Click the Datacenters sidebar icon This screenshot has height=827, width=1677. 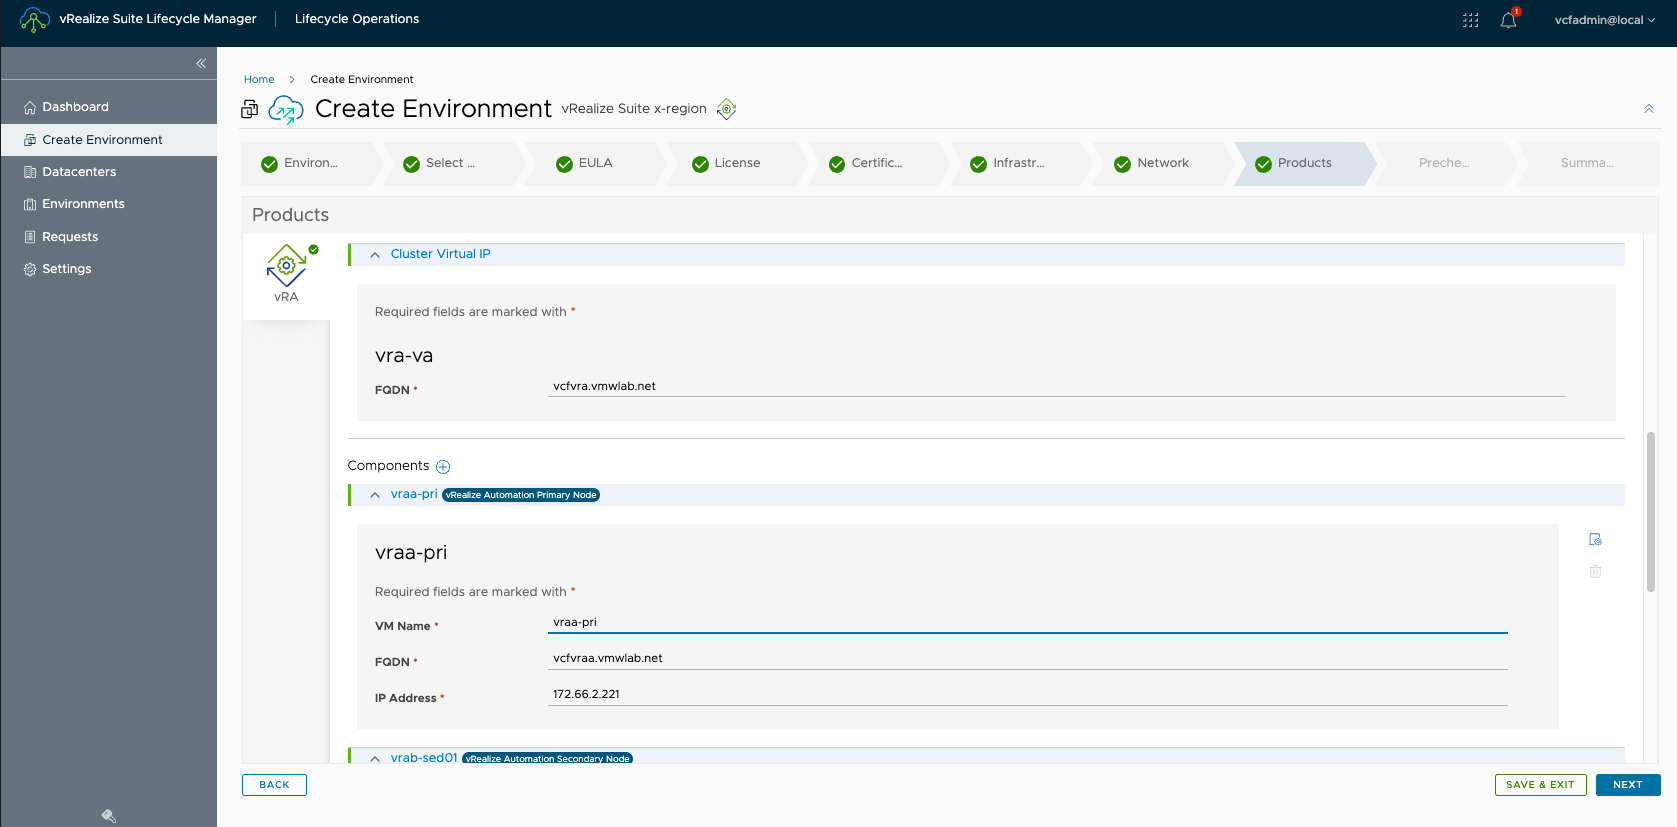tap(30, 172)
